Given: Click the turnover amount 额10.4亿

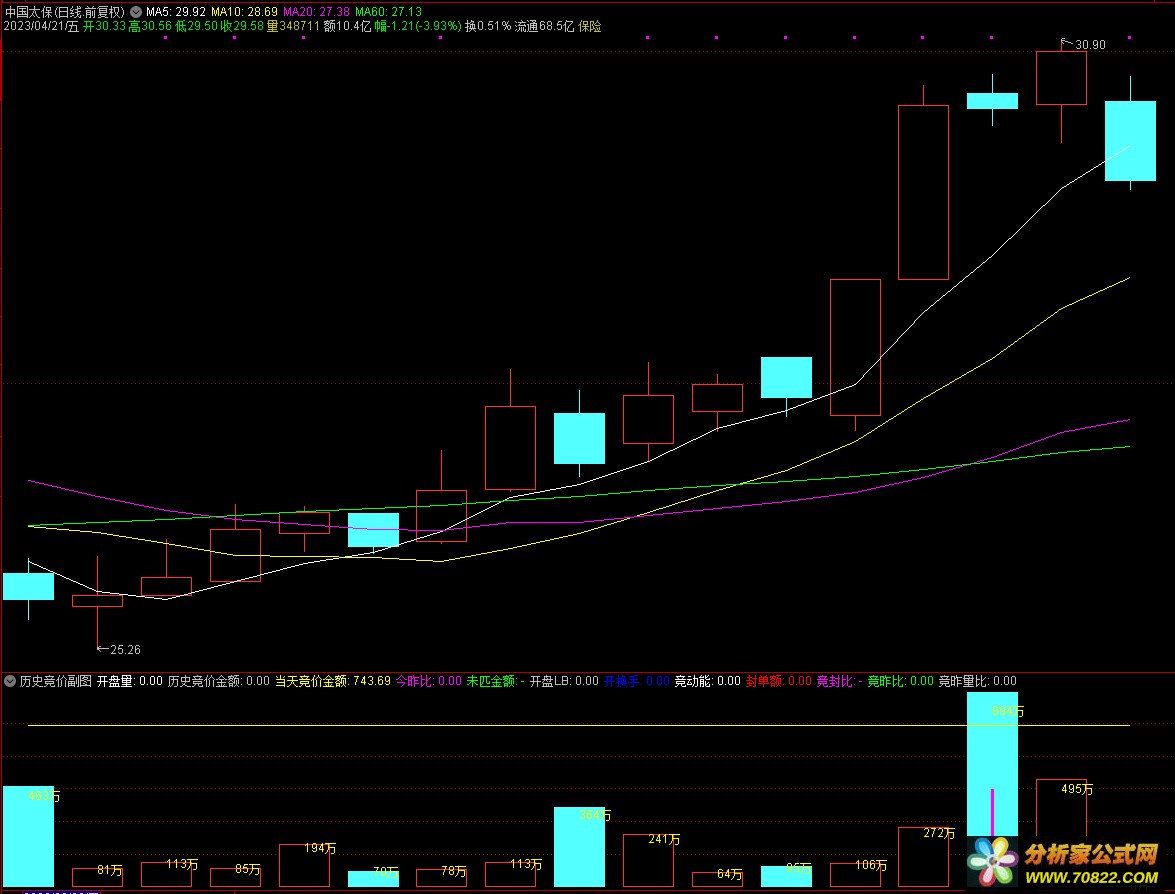Looking at the screenshot, I should coord(347,26).
